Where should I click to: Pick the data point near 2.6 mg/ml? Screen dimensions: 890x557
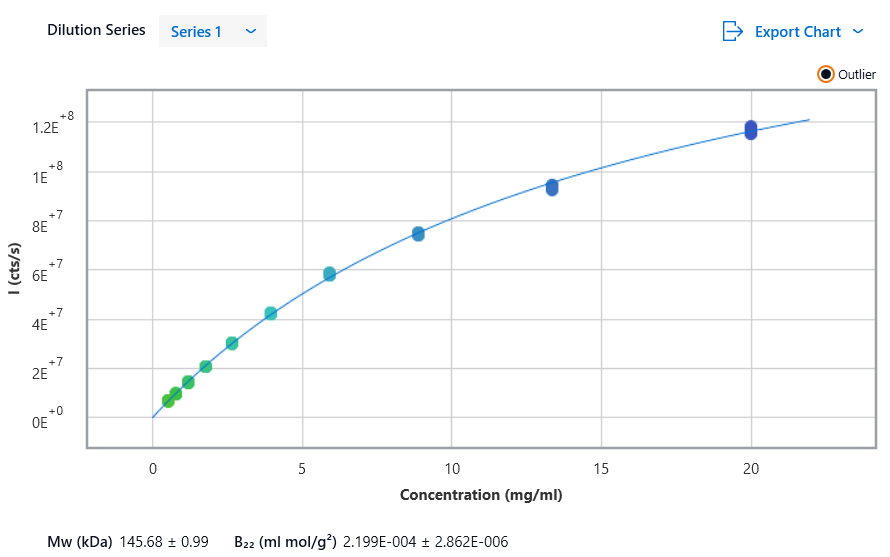[x=232, y=343]
